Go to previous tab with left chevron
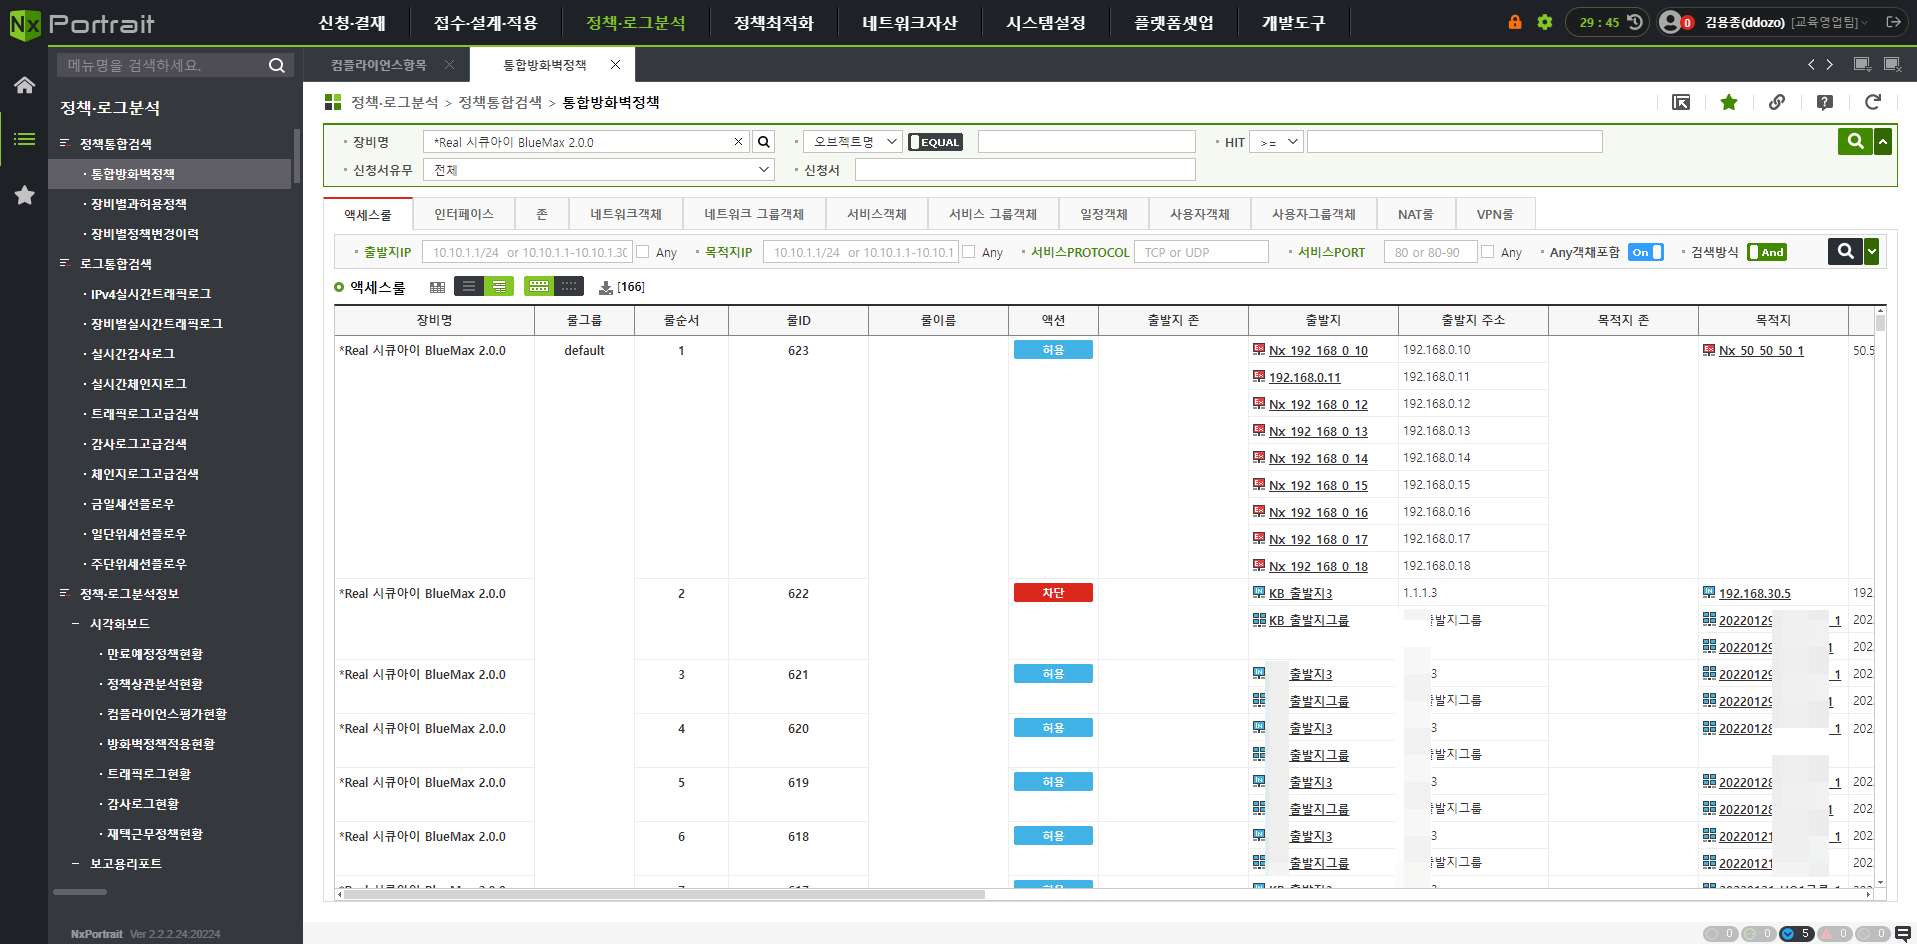This screenshot has width=1917, height=944. 1811,64
